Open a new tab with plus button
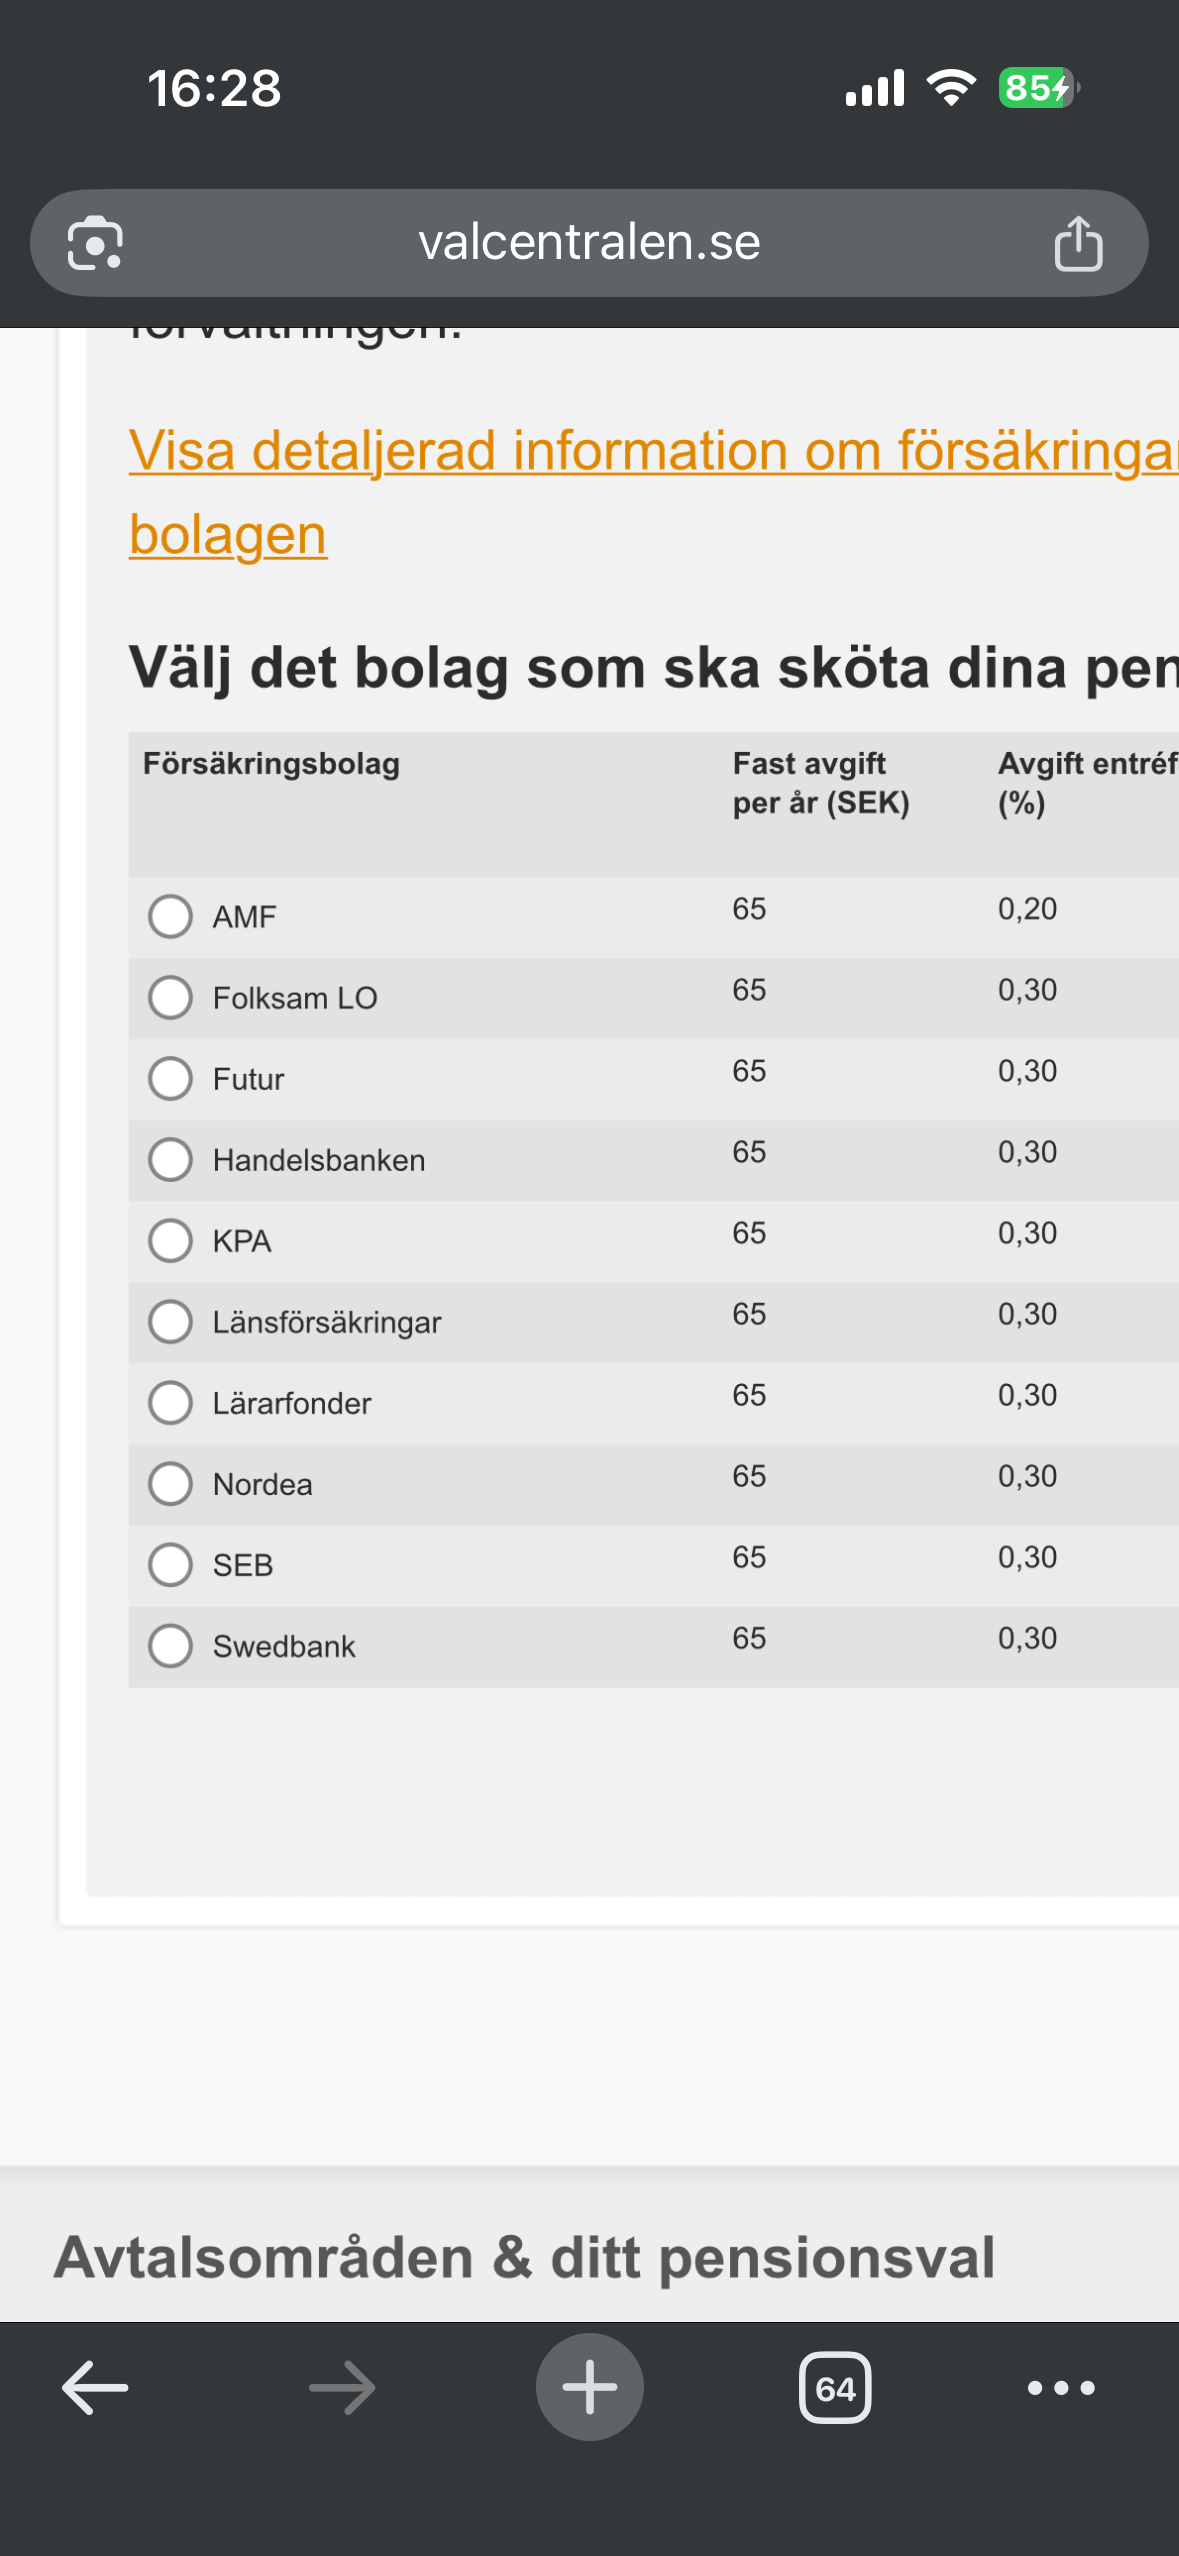Screen dimensions: 1179x2556 click(x=589, y=2387)
